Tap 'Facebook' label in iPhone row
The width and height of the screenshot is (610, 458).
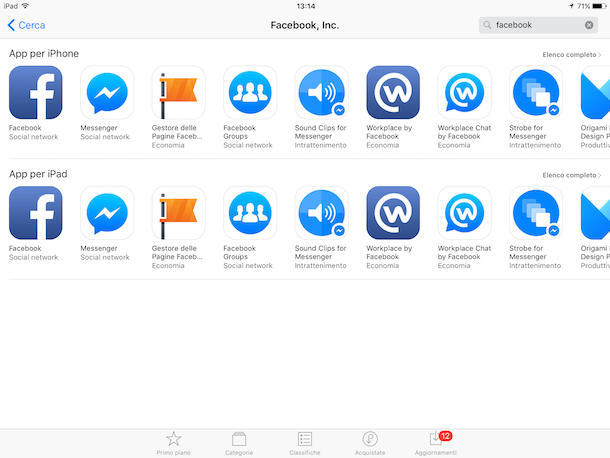point(25,128)
